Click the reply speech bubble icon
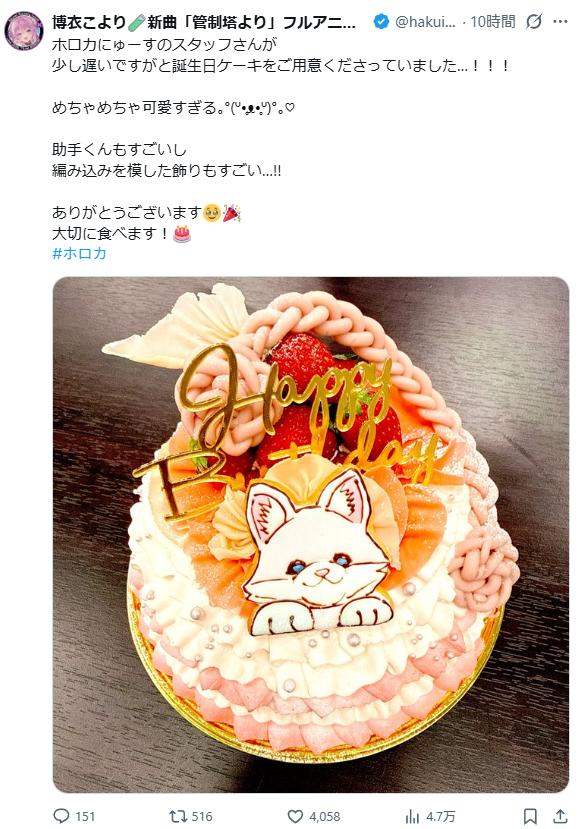This screenshot has height=829, width=585. click(x=62, y=816)
